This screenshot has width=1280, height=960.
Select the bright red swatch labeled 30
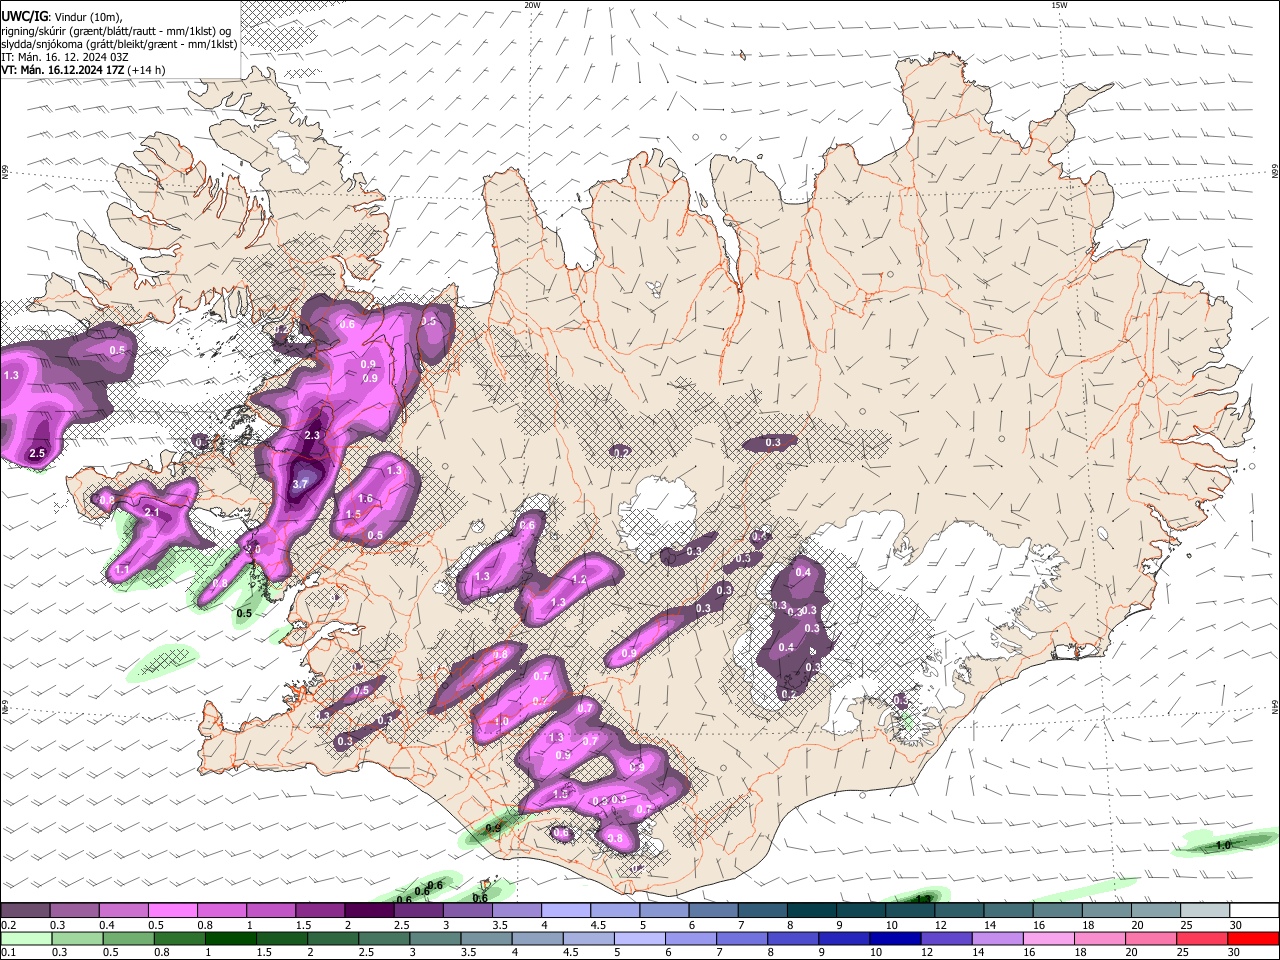tap(1253, 939)
